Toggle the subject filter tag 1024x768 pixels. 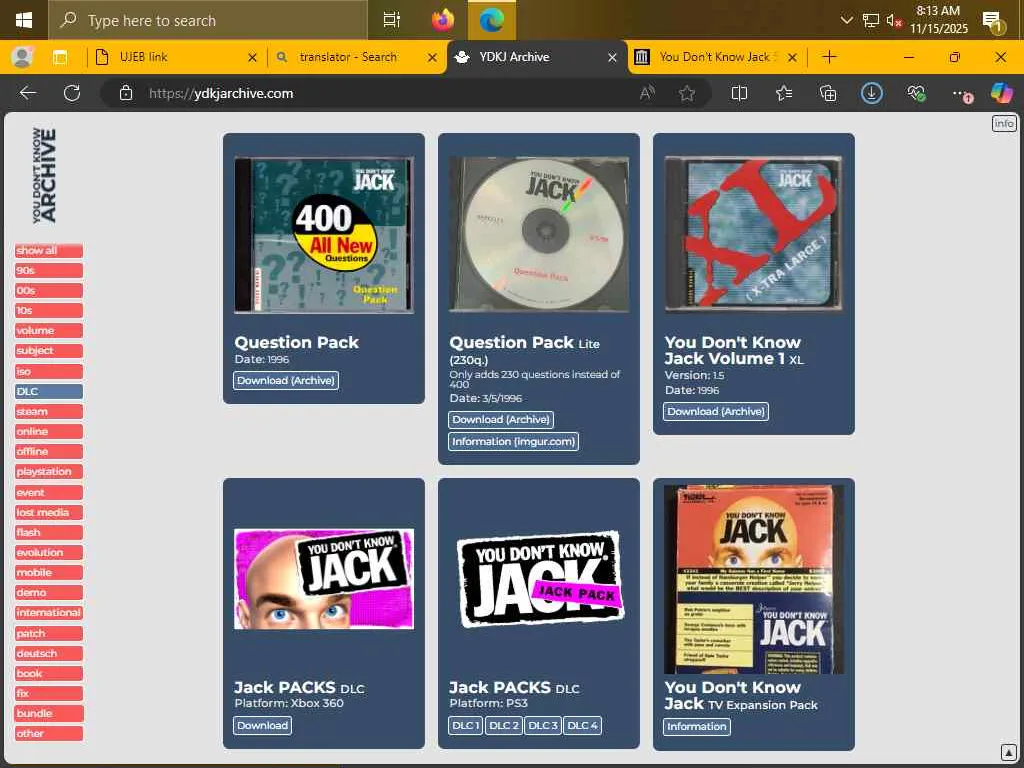(x=49, y=351)
